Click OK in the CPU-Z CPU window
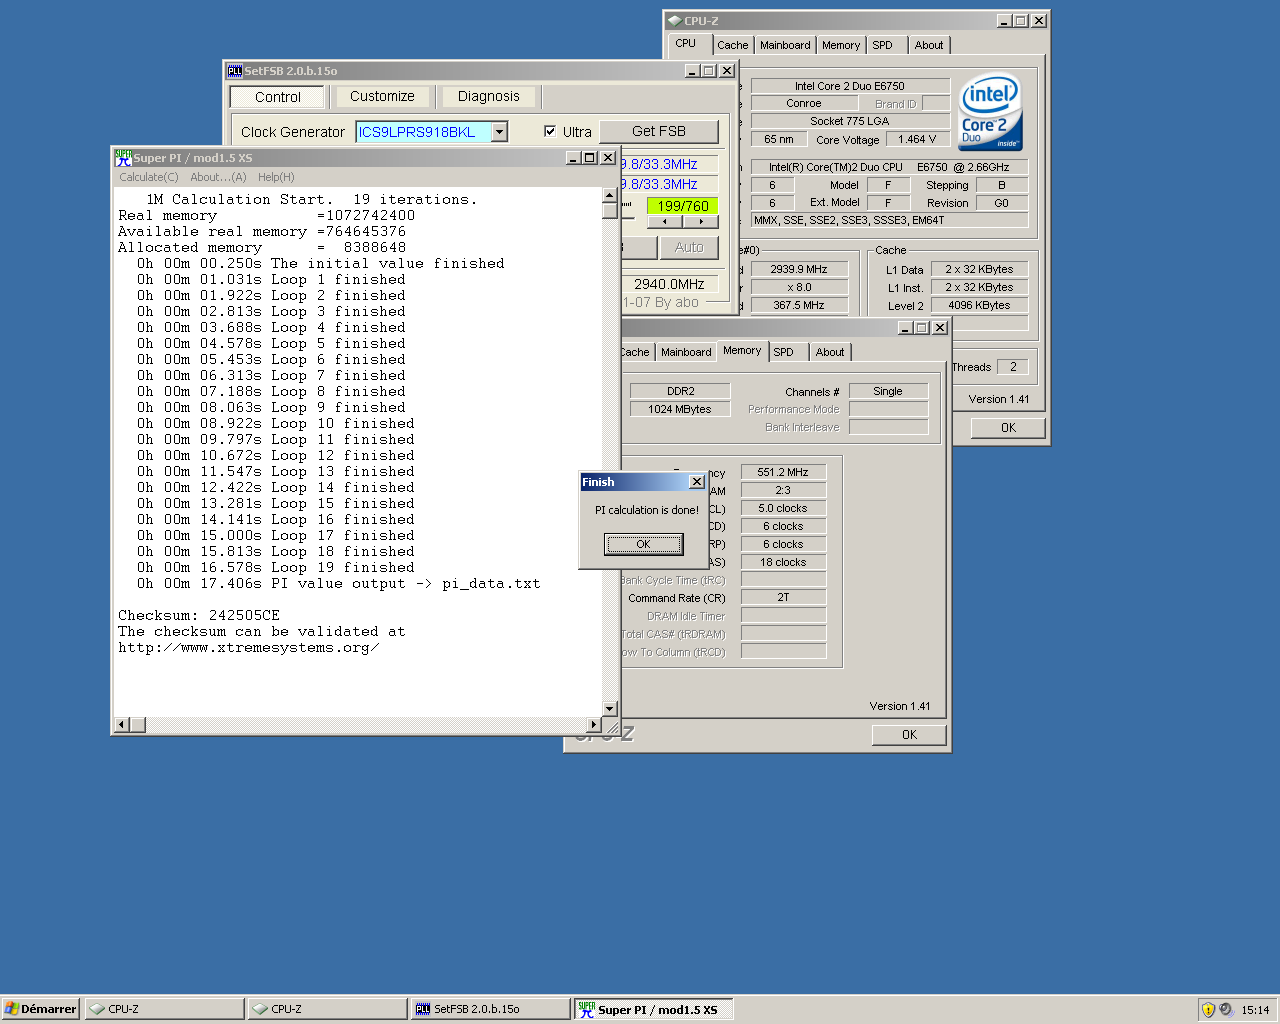1280x1024 pixels. pos(1008,427)
